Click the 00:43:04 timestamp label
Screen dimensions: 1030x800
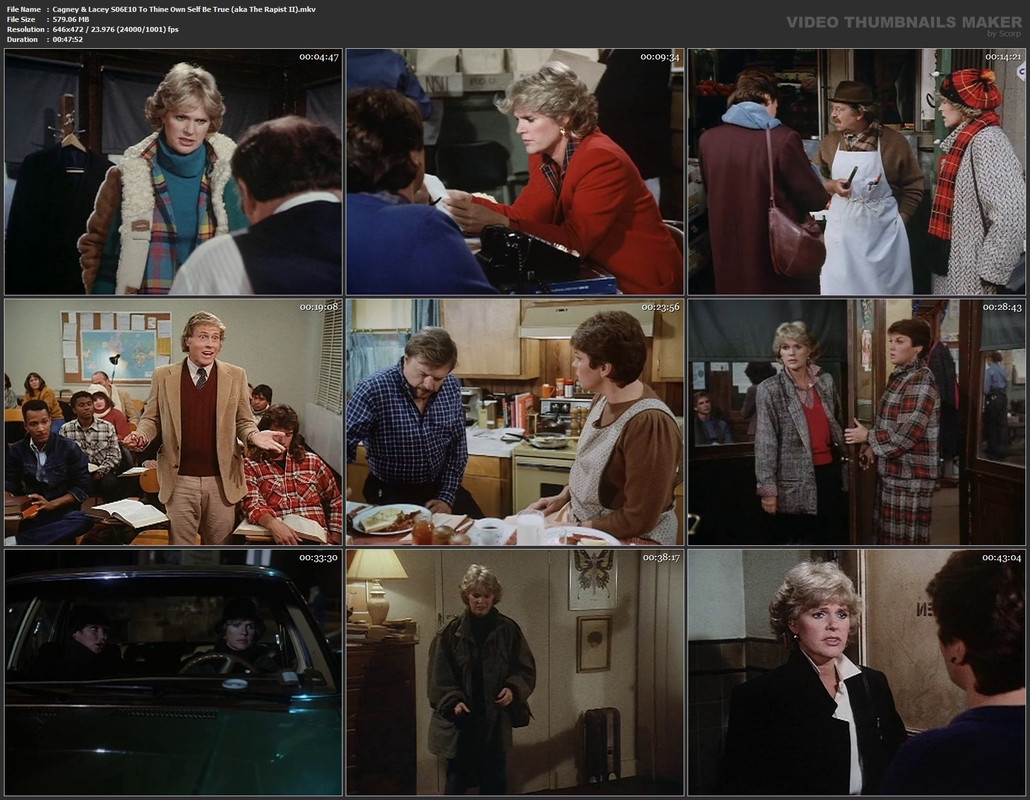tap(1002, 558)
